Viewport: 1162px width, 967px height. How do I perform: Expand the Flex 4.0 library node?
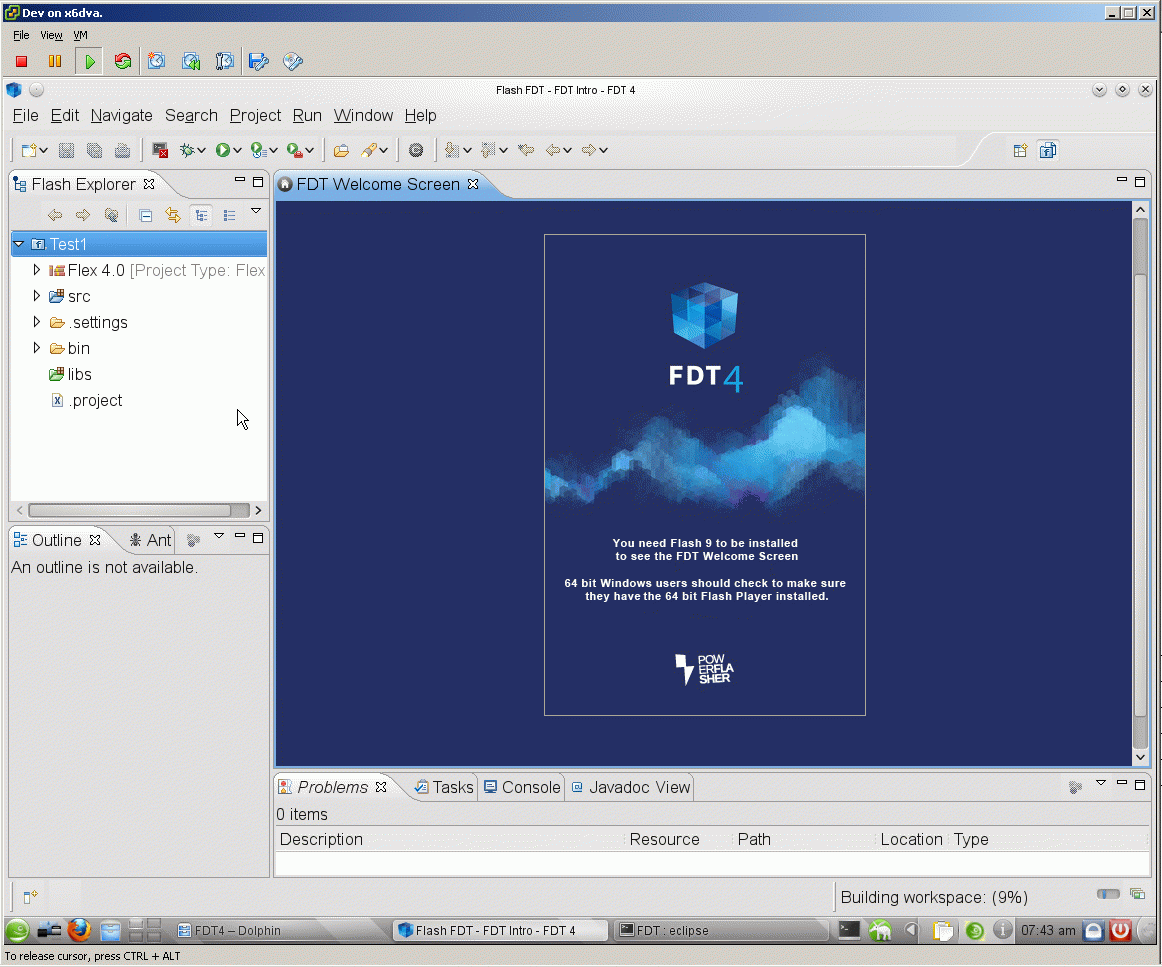36,270
